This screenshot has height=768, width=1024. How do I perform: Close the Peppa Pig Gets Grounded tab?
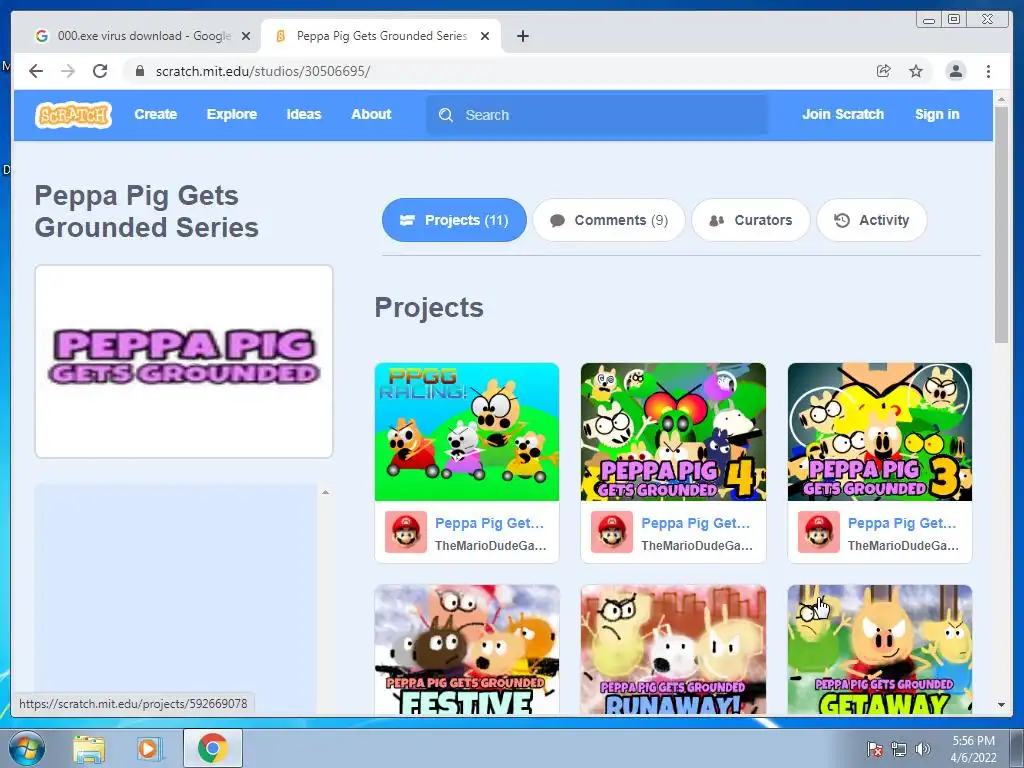[x=485, y=36]
